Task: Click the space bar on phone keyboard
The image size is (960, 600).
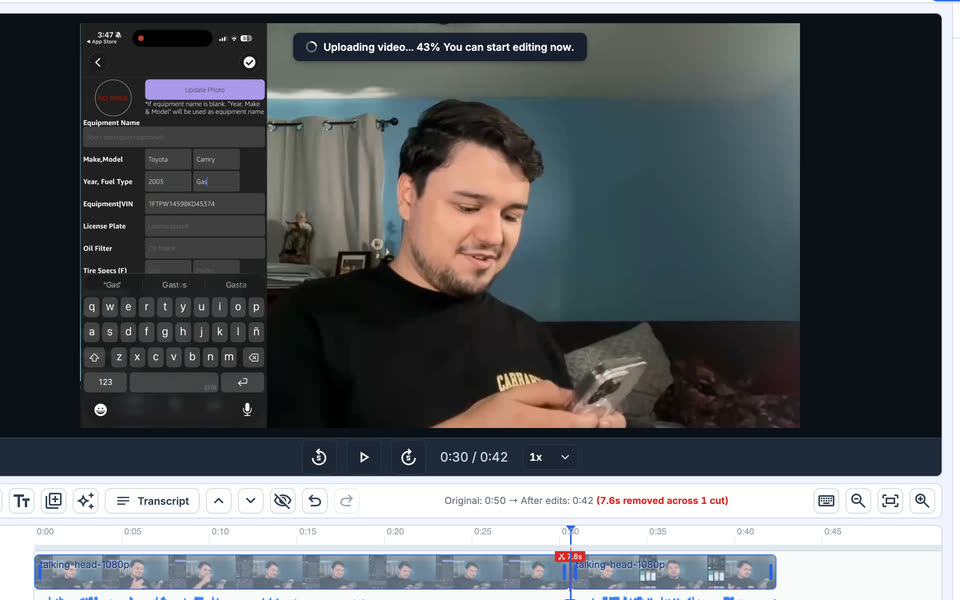Action: [x=174, y=382]
